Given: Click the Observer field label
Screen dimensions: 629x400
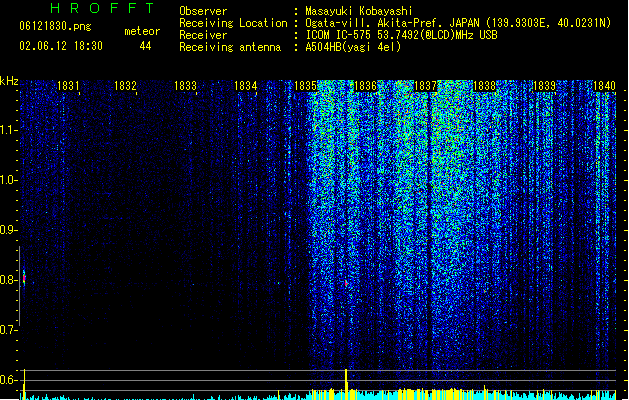Looking at the screenshot, I should [x=203, y=11].
